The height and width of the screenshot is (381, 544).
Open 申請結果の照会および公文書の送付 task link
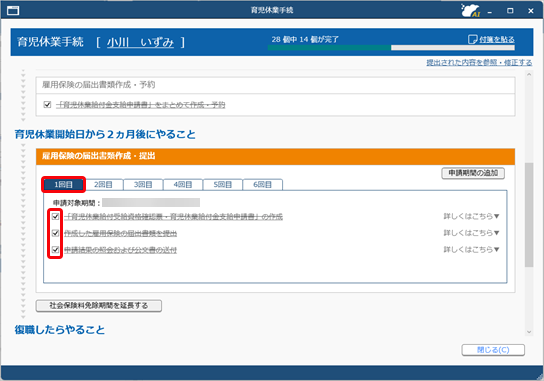(x=120, y=250)
